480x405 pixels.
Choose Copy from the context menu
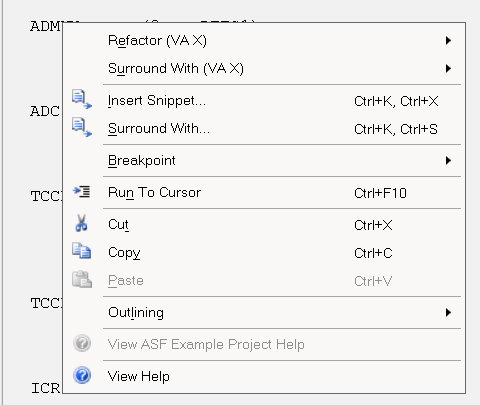264,253
